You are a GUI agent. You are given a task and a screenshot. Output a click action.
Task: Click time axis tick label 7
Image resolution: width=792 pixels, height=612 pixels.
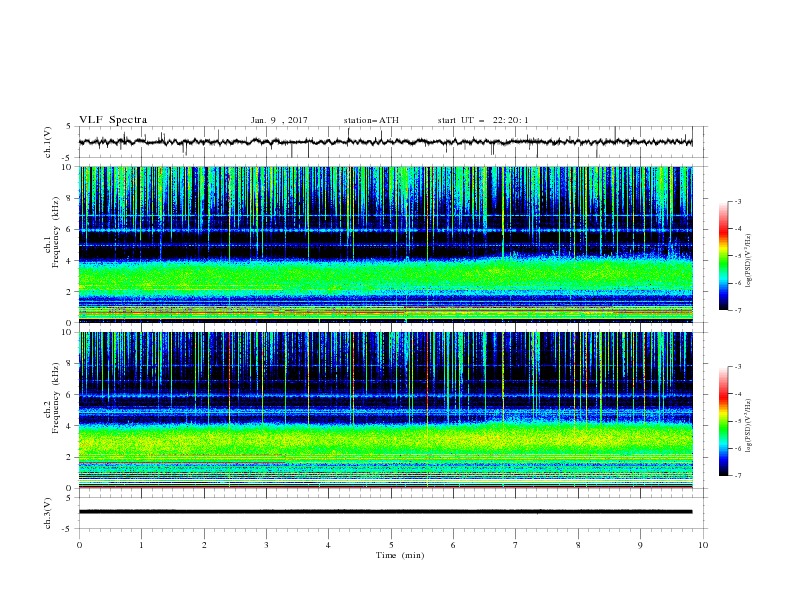coord(516,545)
